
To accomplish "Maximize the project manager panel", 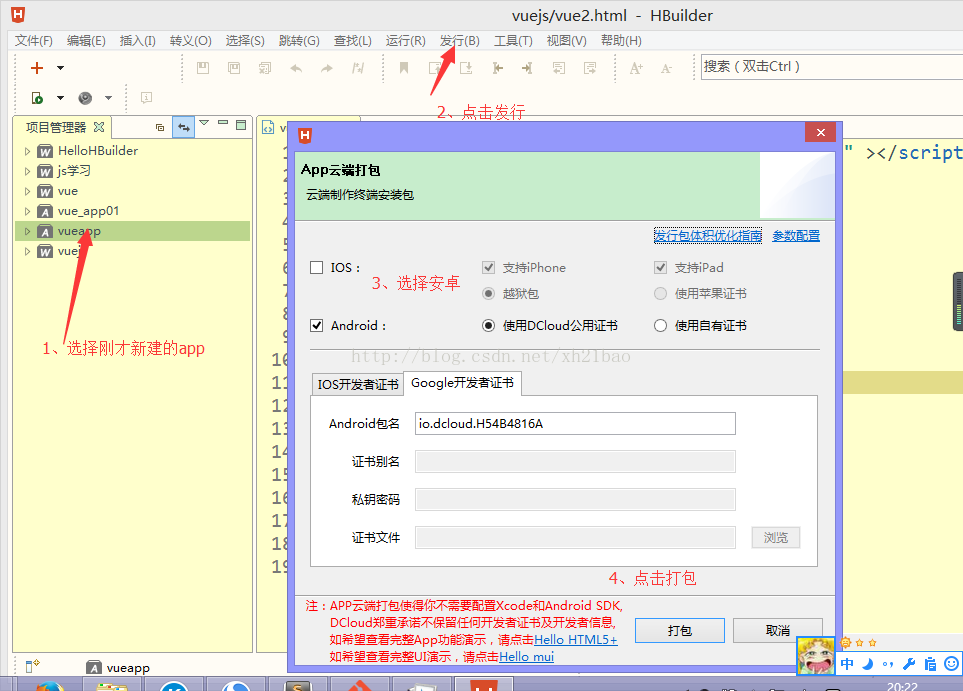I will click(241, 125).
